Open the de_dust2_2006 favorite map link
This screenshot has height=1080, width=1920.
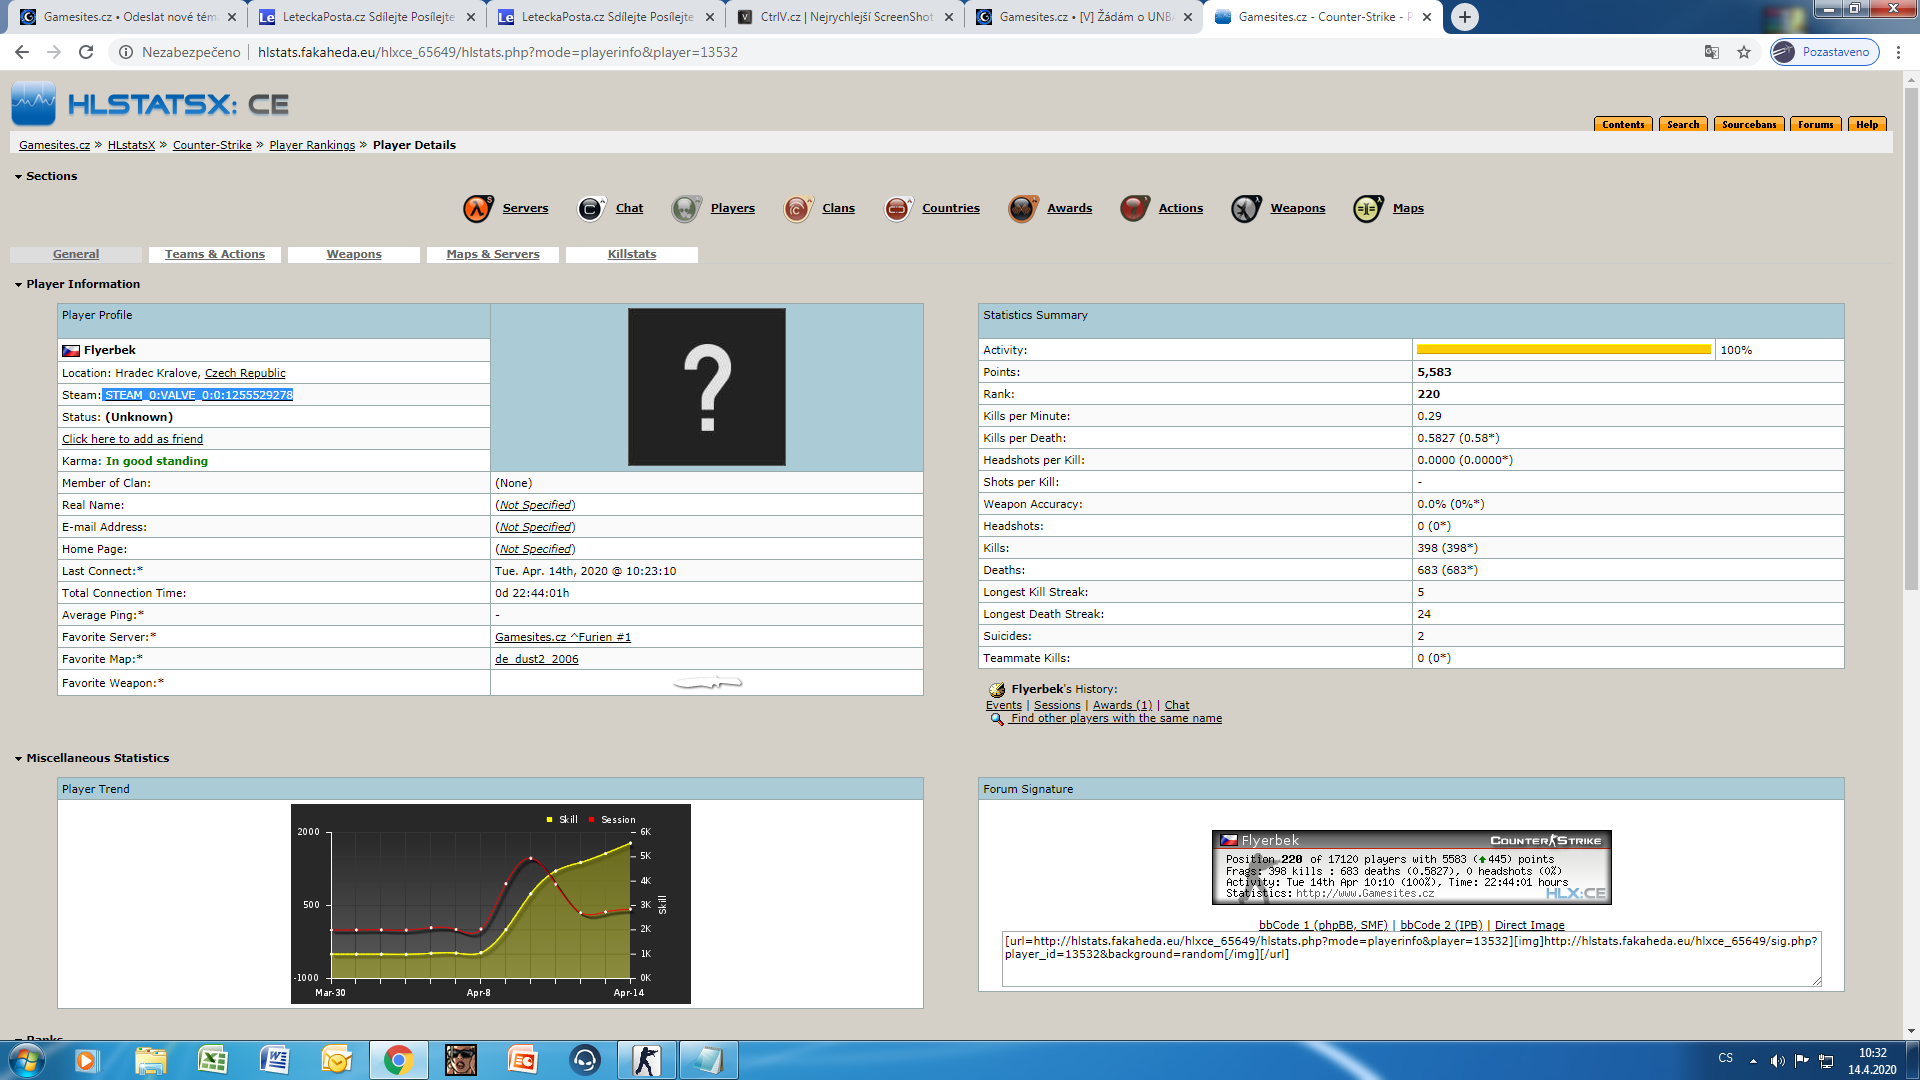(x=536, y=659)
